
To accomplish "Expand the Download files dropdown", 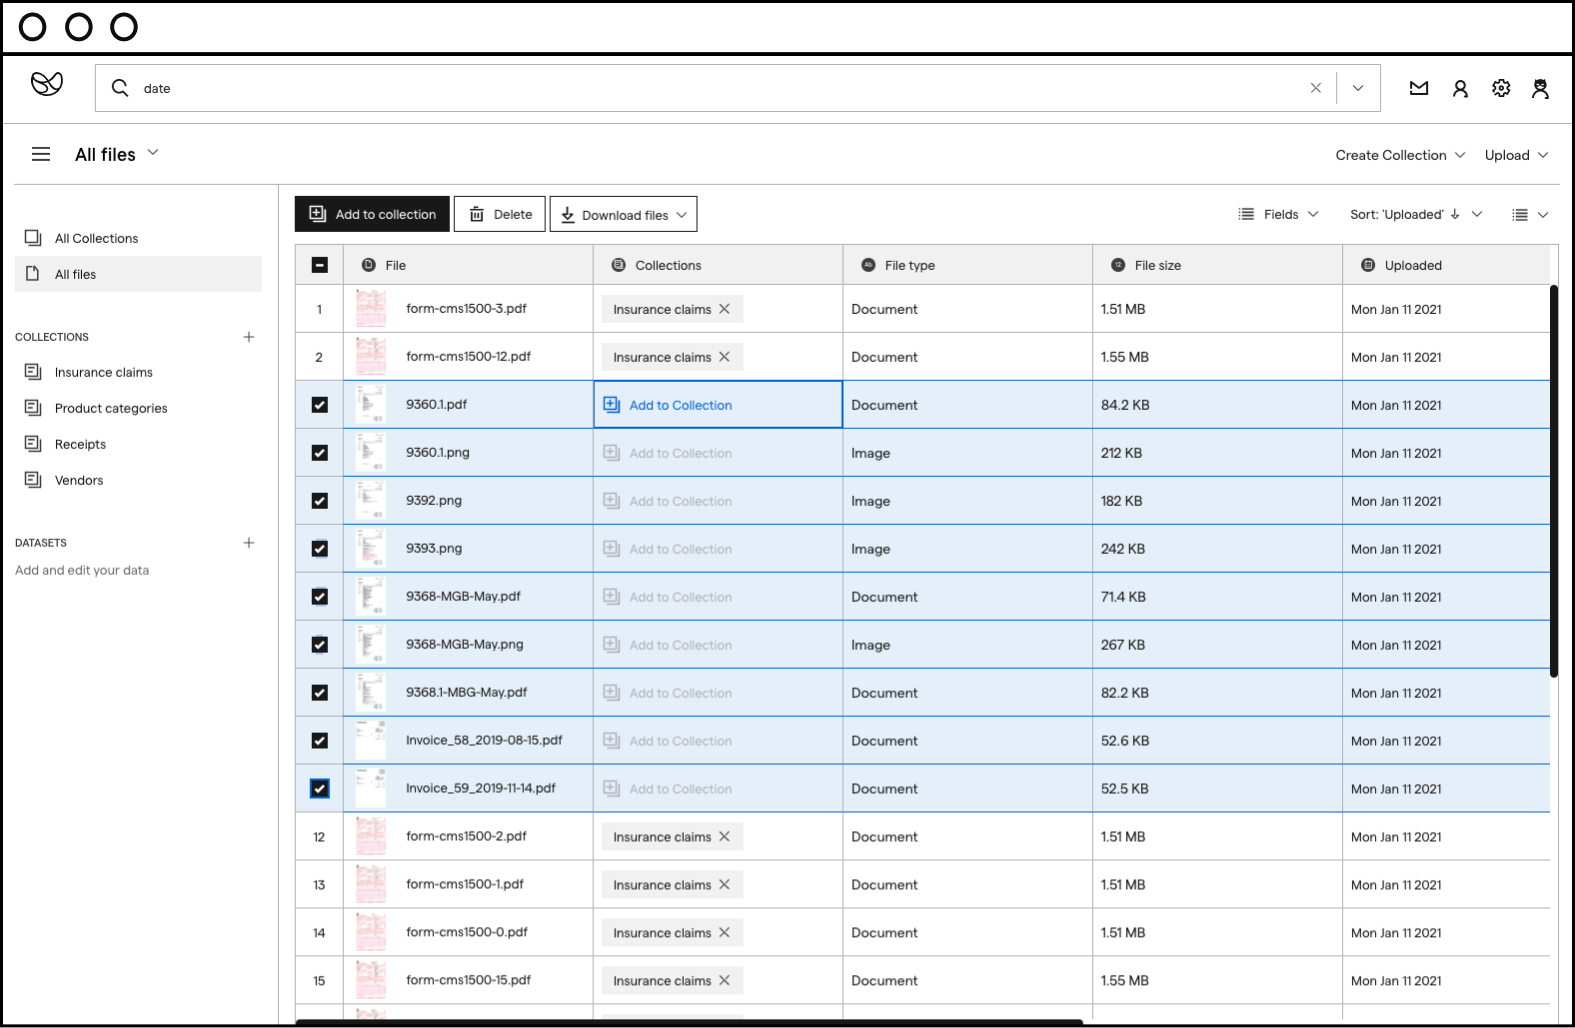I will (624, 214).
